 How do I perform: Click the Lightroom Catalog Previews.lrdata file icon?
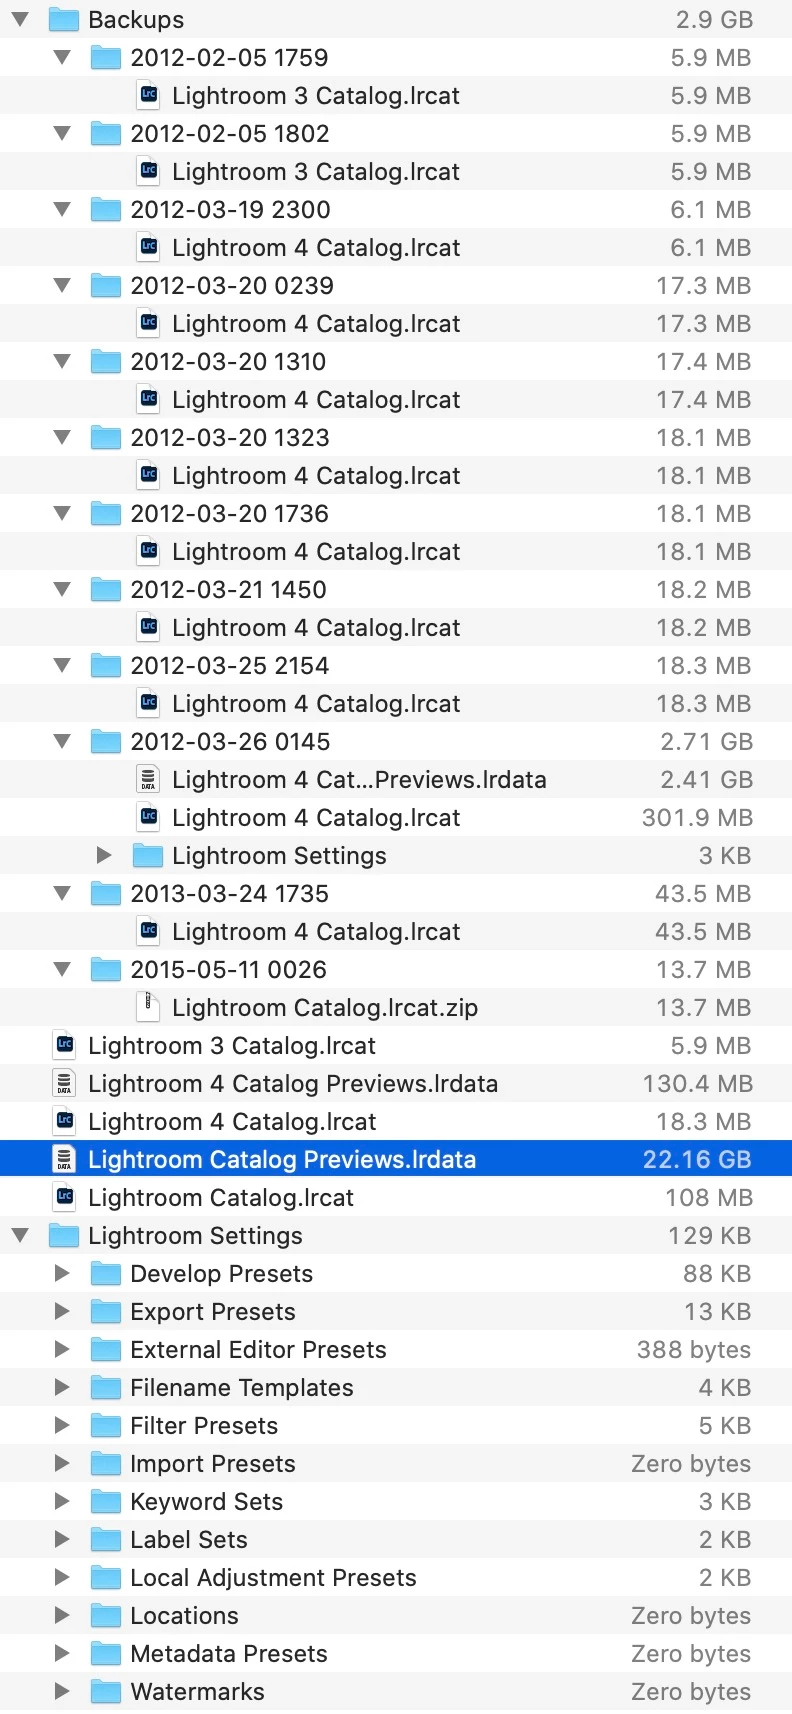point(65,1159)
